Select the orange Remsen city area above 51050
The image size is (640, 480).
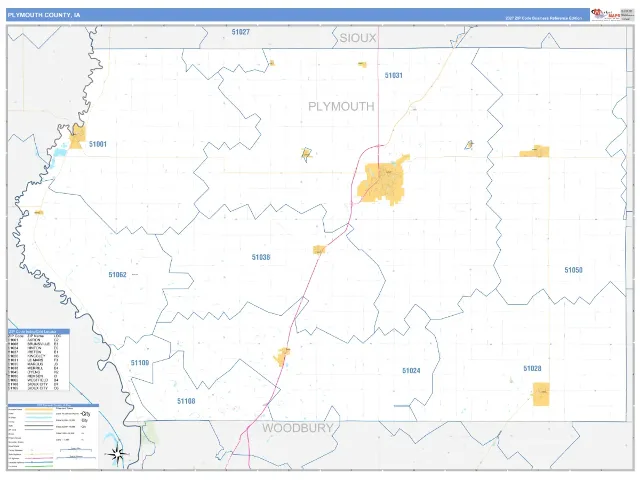coord(534,151)
